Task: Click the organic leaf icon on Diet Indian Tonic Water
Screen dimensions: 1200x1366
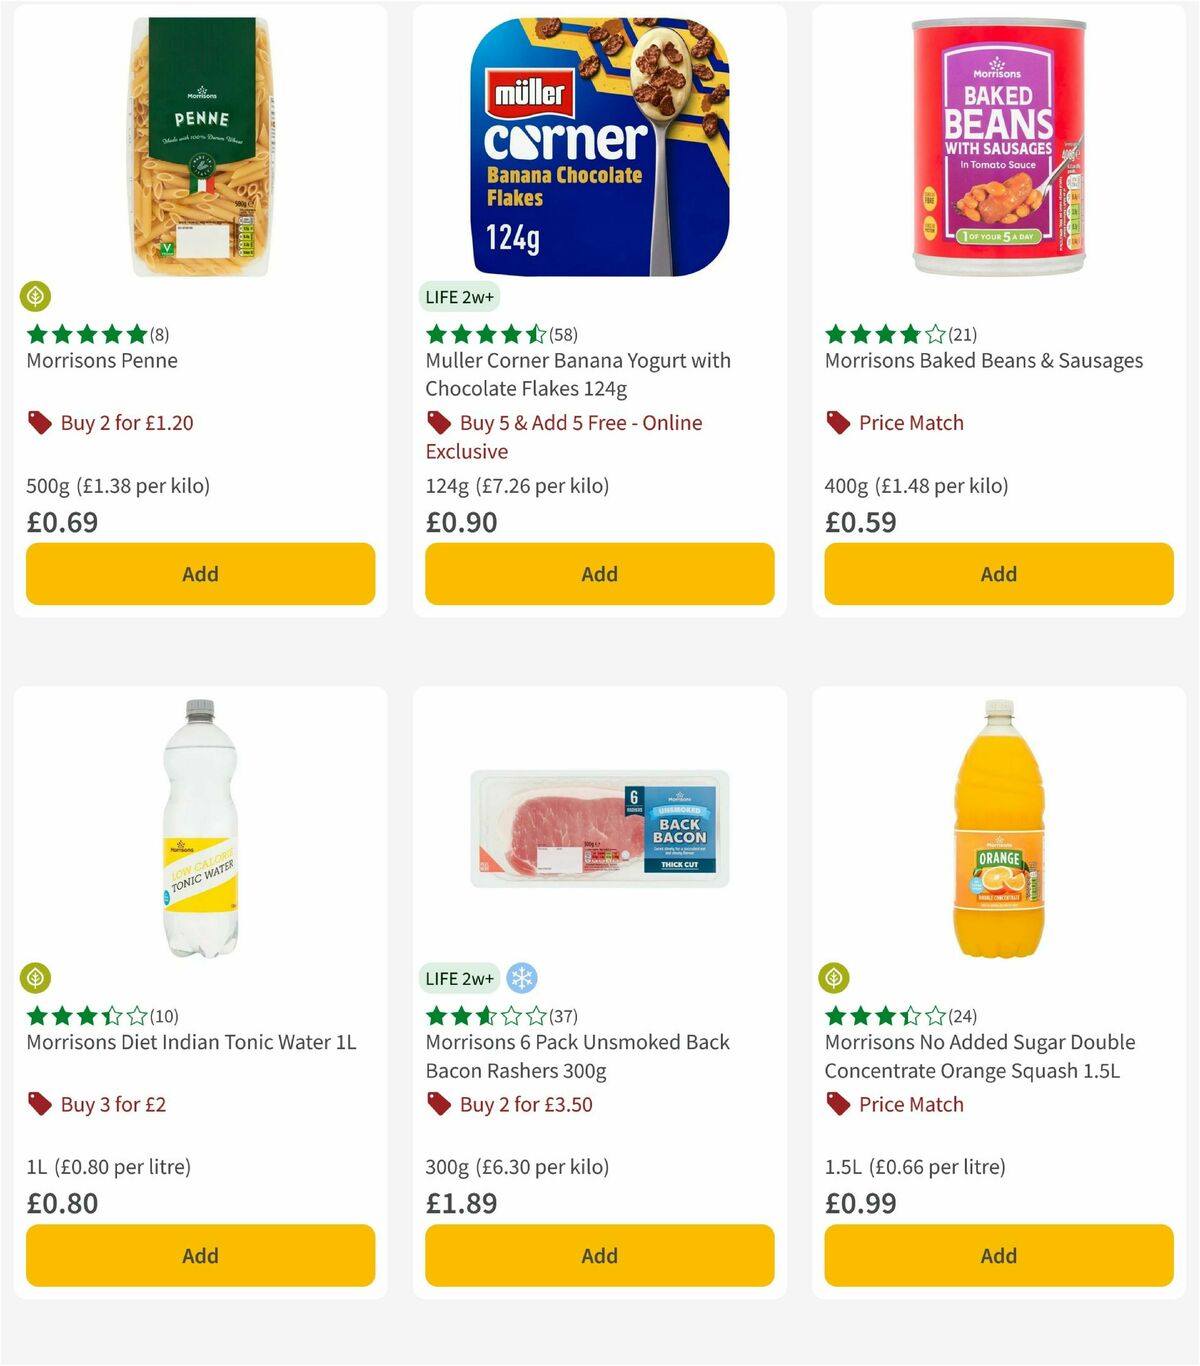Action: [36, 979]
